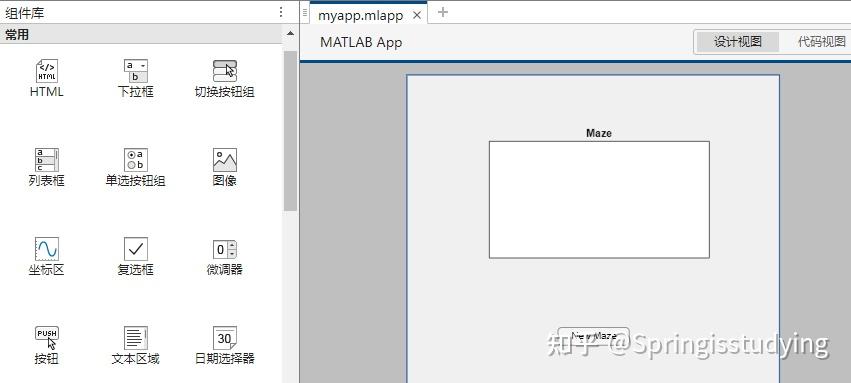Add a new tab with plus button

[443, 12]
